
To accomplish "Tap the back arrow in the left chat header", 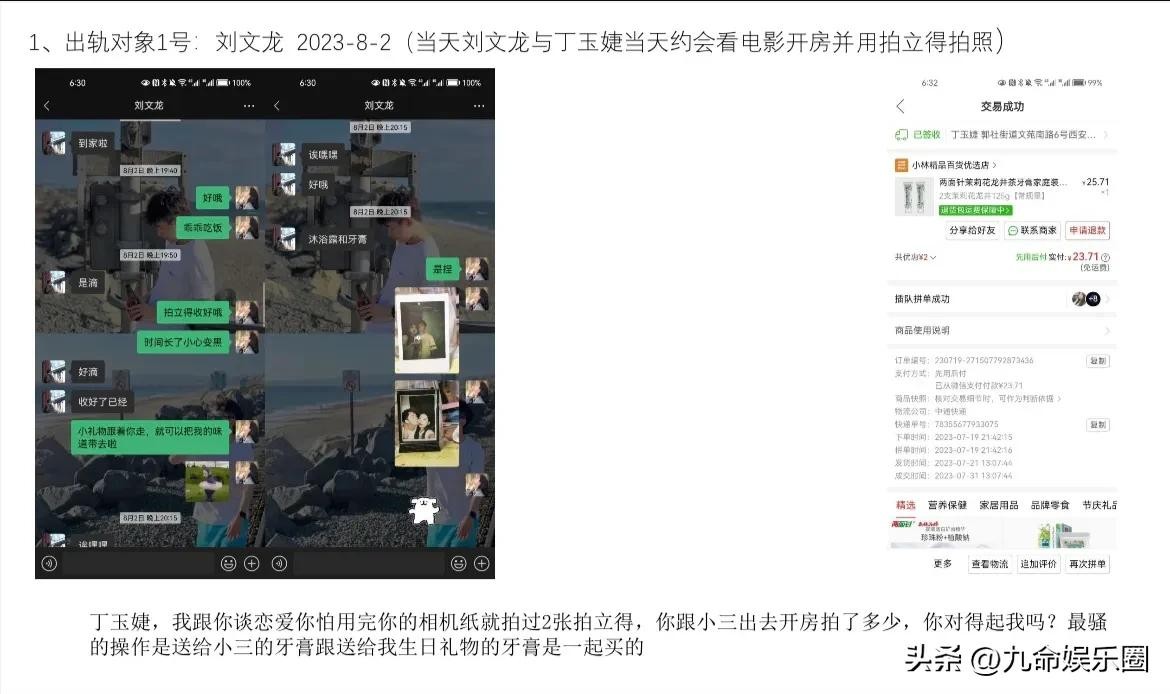I will click(46, 105).
